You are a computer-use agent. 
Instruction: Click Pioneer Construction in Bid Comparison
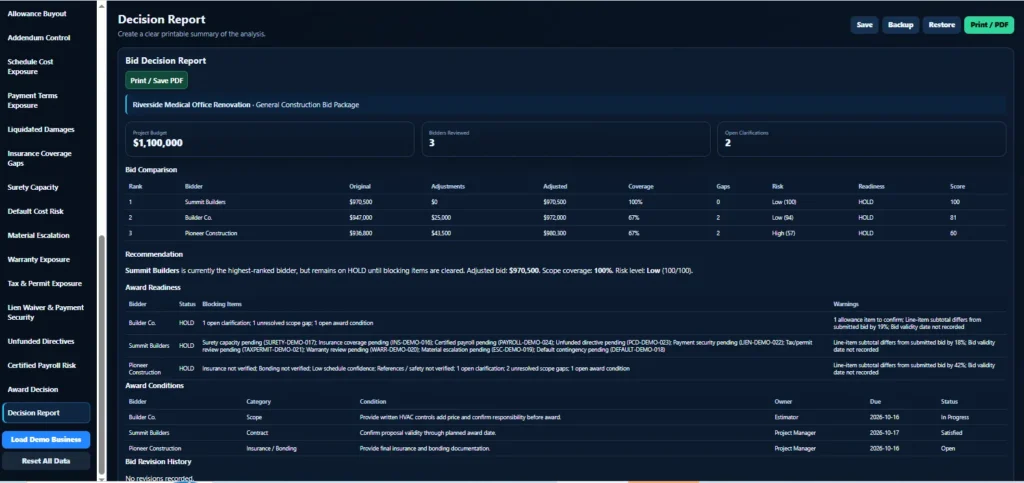[x=211, y=233]
